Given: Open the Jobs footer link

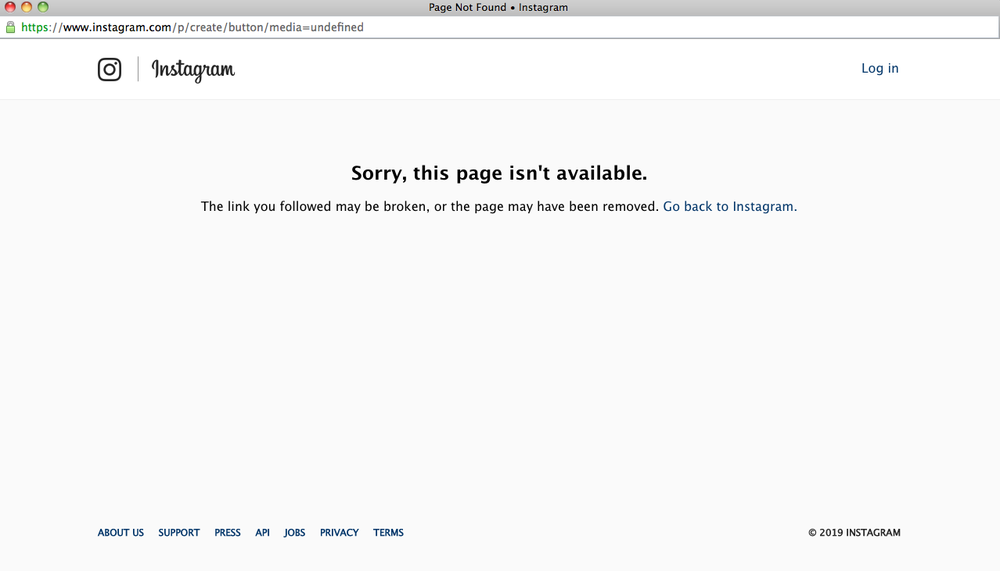Looking at the screenshot, I should pos(295,533).
